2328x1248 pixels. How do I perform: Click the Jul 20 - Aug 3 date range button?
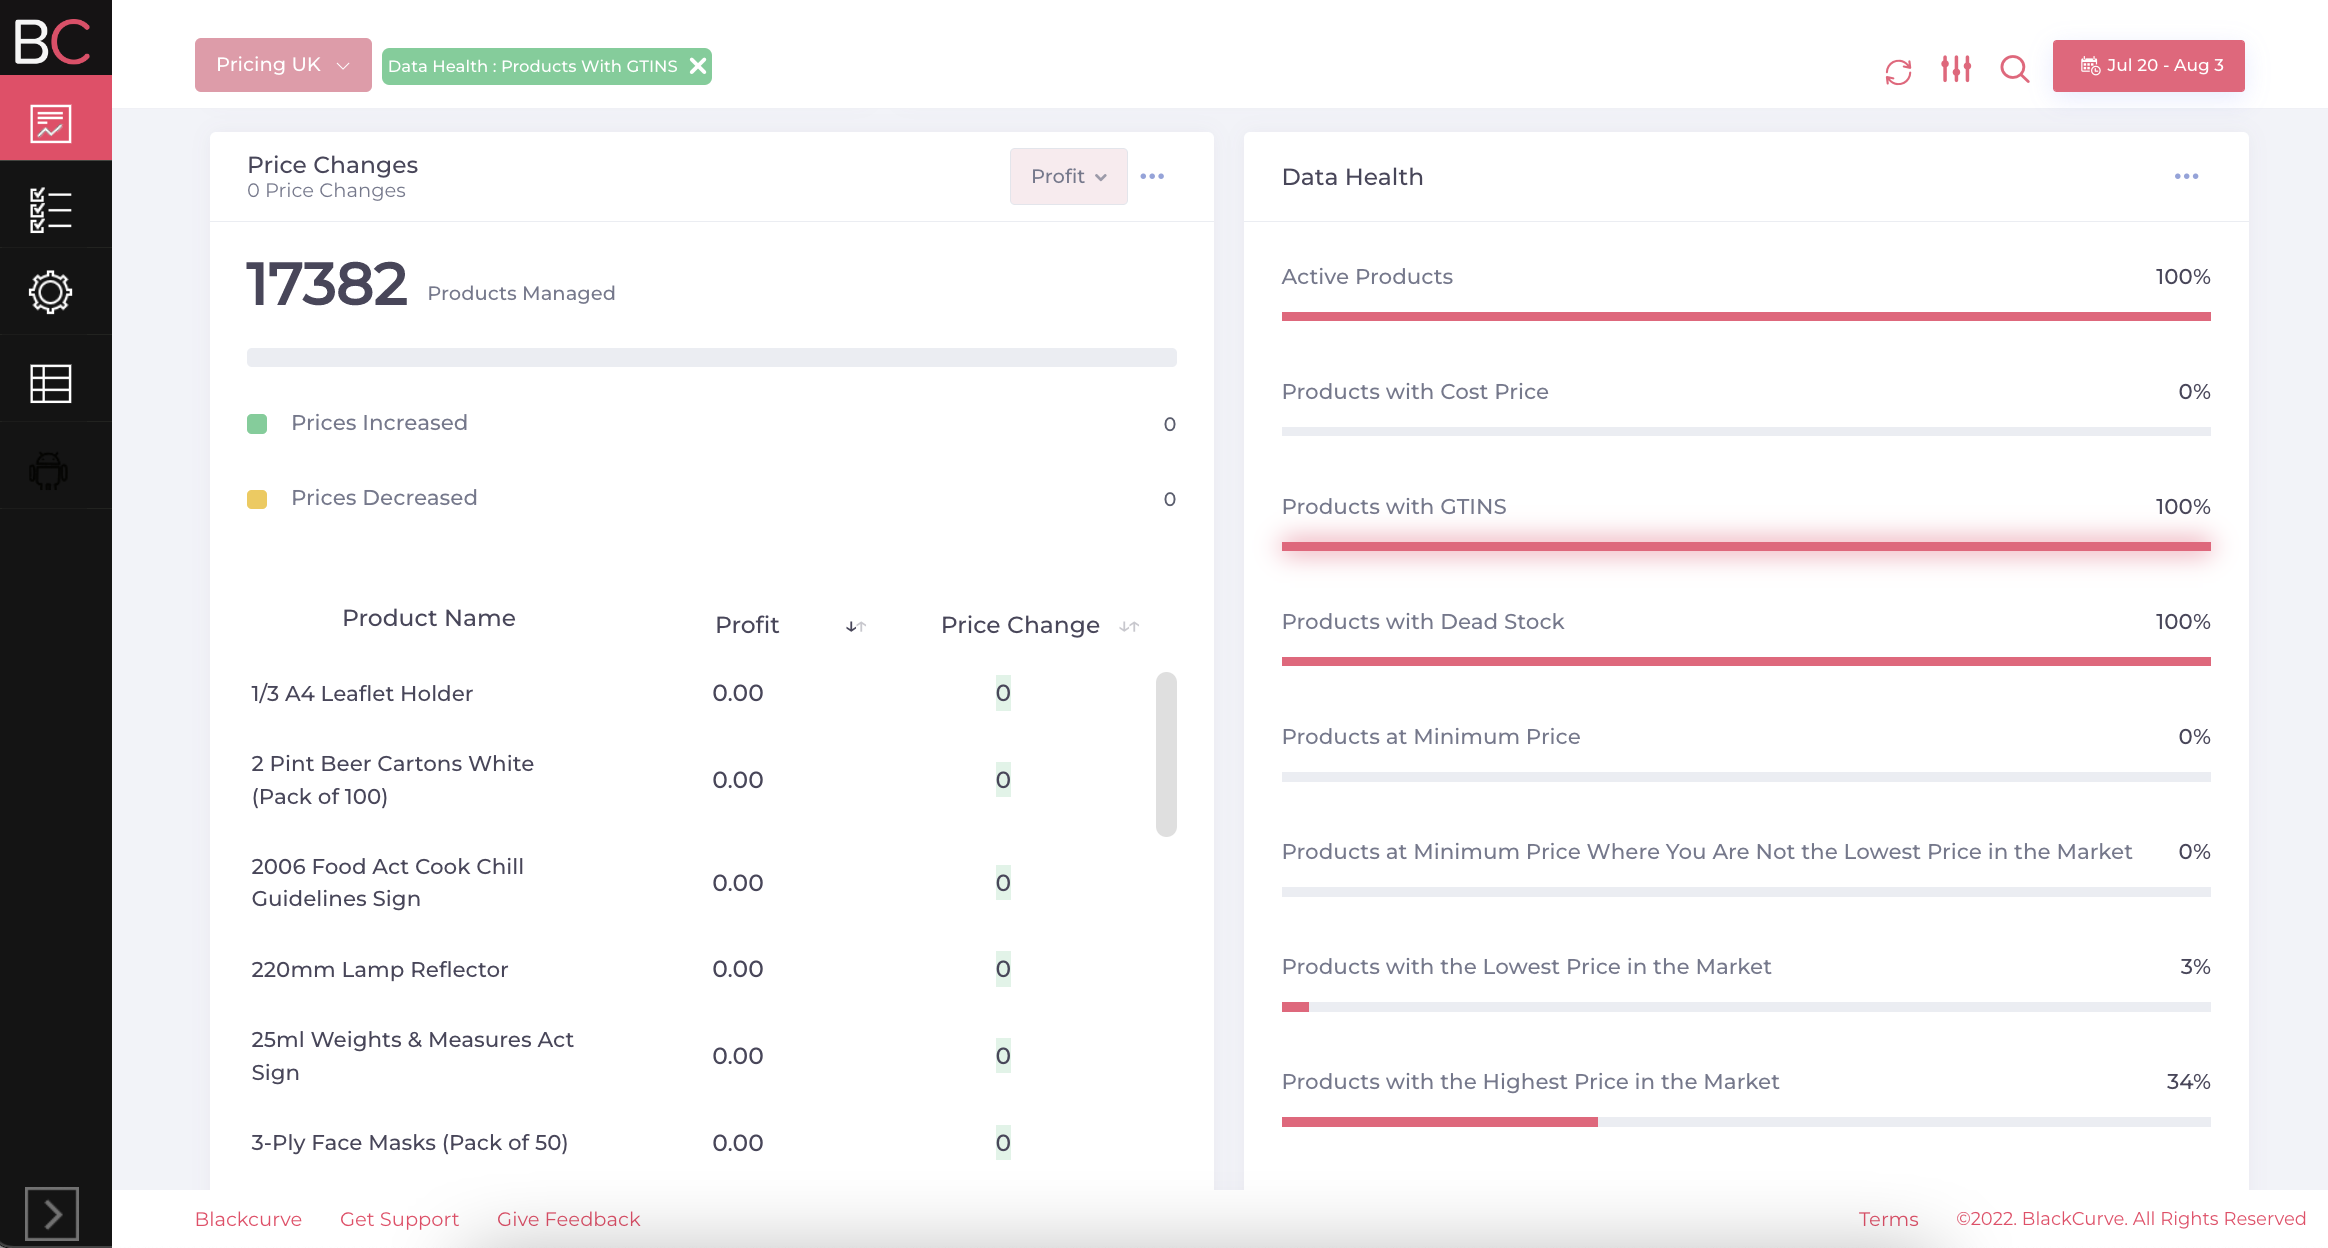point(2151,65)
